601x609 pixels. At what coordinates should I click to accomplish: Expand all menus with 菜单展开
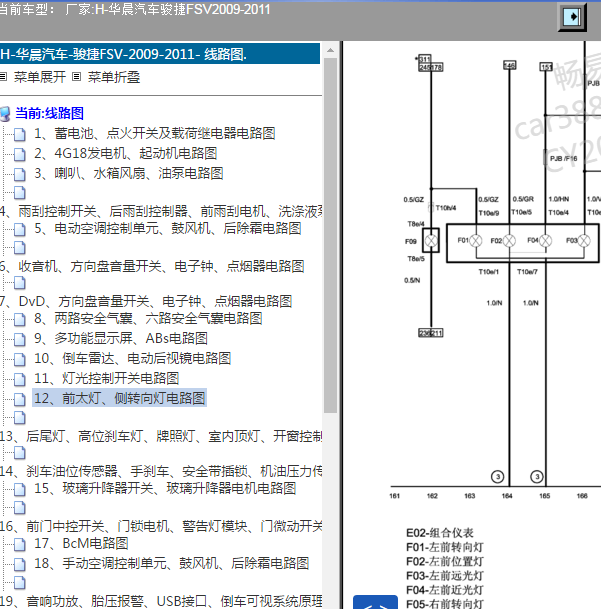click(40, 77)
